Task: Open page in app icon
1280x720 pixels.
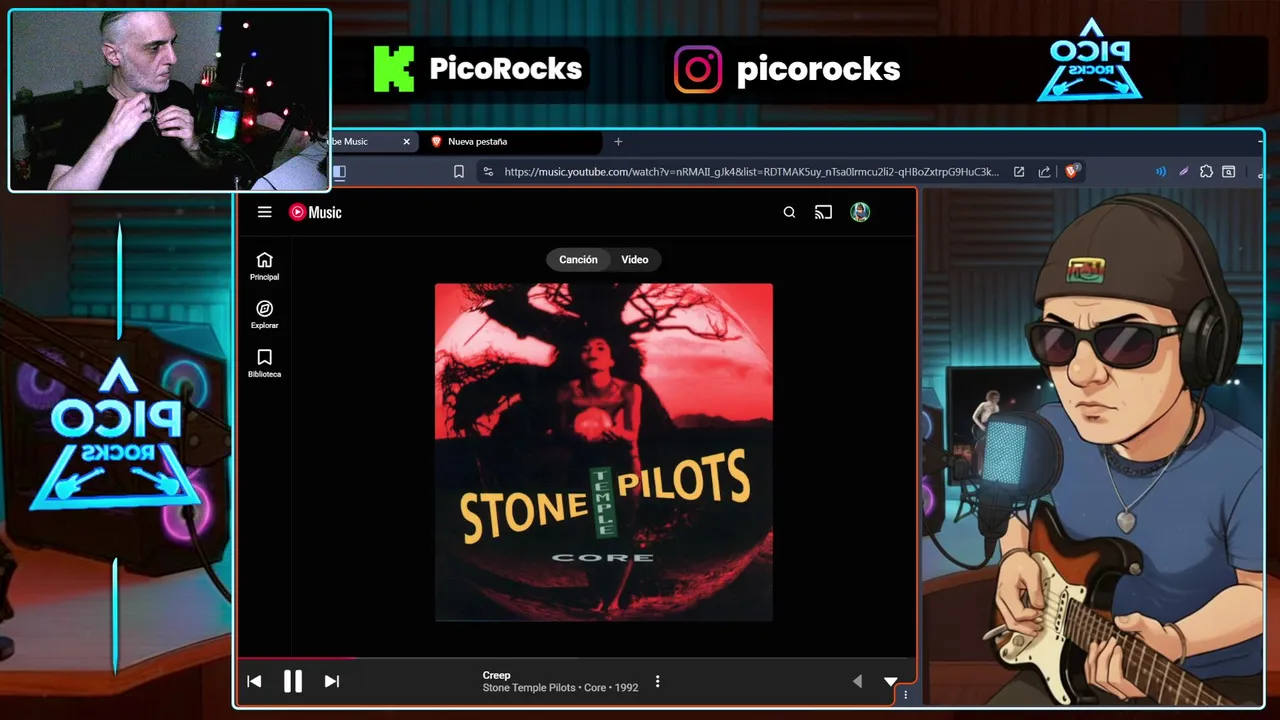Action: (x=1019, y=172)
